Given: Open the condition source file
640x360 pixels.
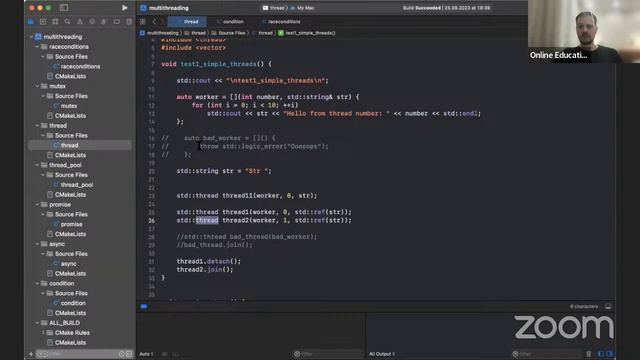Looking at the screenshot, I should [73, 303].
